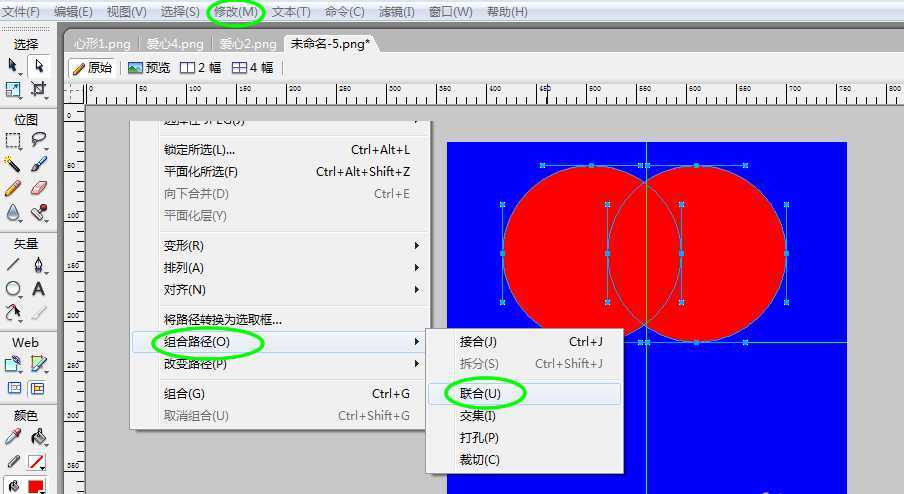Image resolution: width=904 pixels, height=494 pixels.
Task: Pick the Crop tool
Action: [39, 90]
